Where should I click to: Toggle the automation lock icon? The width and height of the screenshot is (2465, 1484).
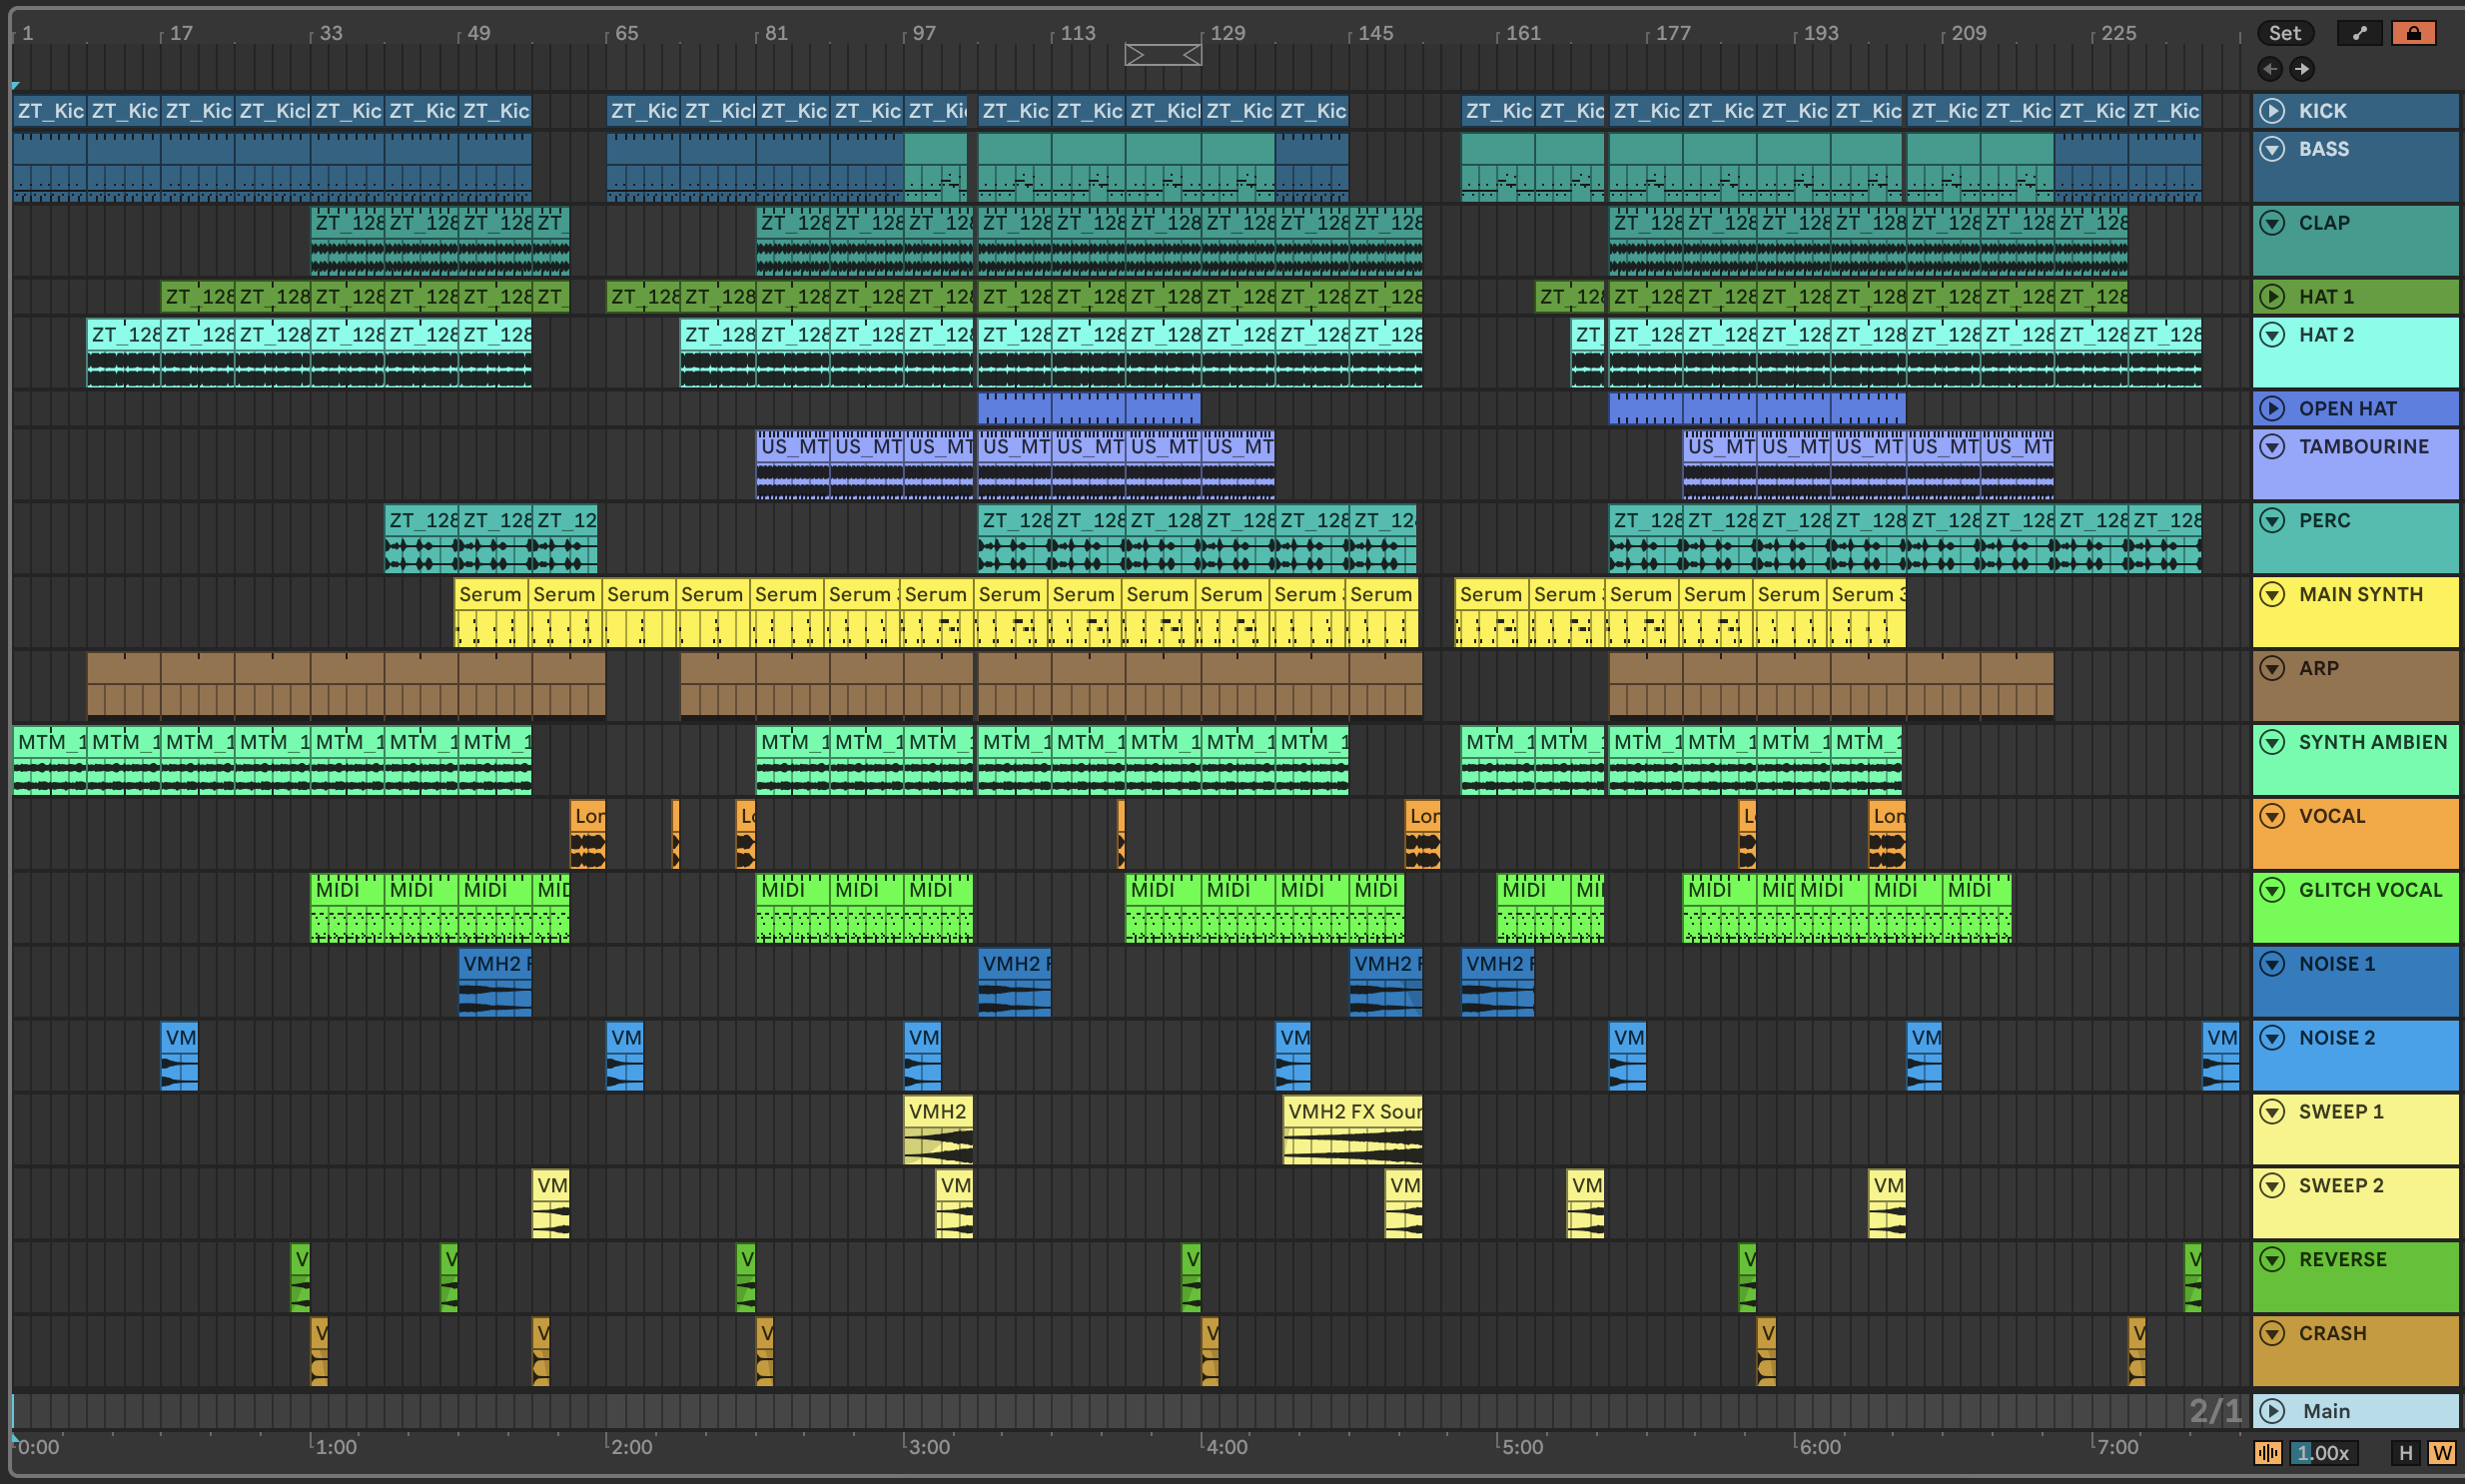(x=2412, y=33)
